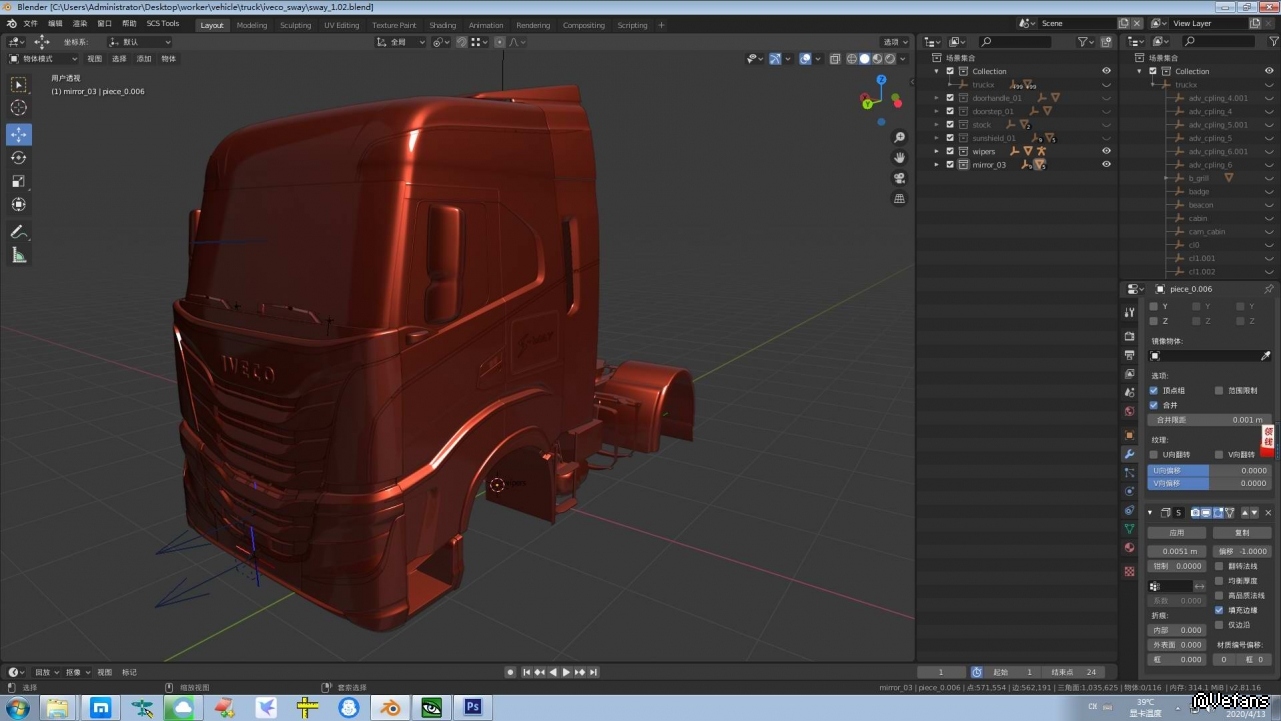Expand the doorhandle_01 collection
Viewport: 1281px width, 721px height.
(x=937, y=98)
